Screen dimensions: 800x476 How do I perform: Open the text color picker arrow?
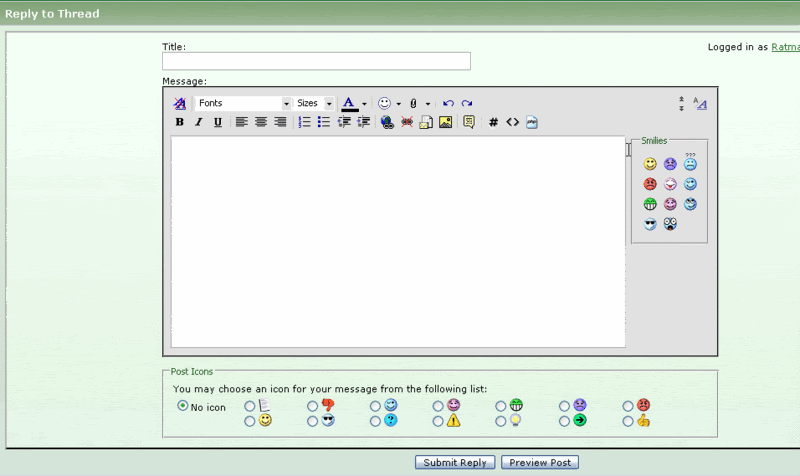[364, 104]
